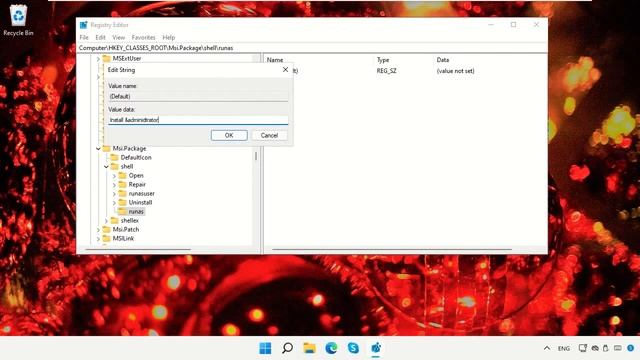Click the REG_SZ type cell
This screenshot has height=360, width=640.
387,71
